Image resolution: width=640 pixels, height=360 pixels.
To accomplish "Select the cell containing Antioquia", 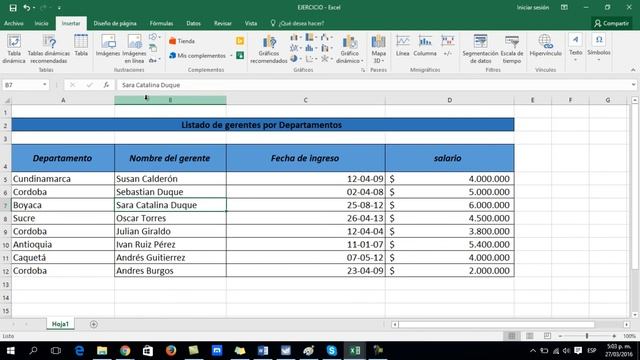I will coord(63,244).
